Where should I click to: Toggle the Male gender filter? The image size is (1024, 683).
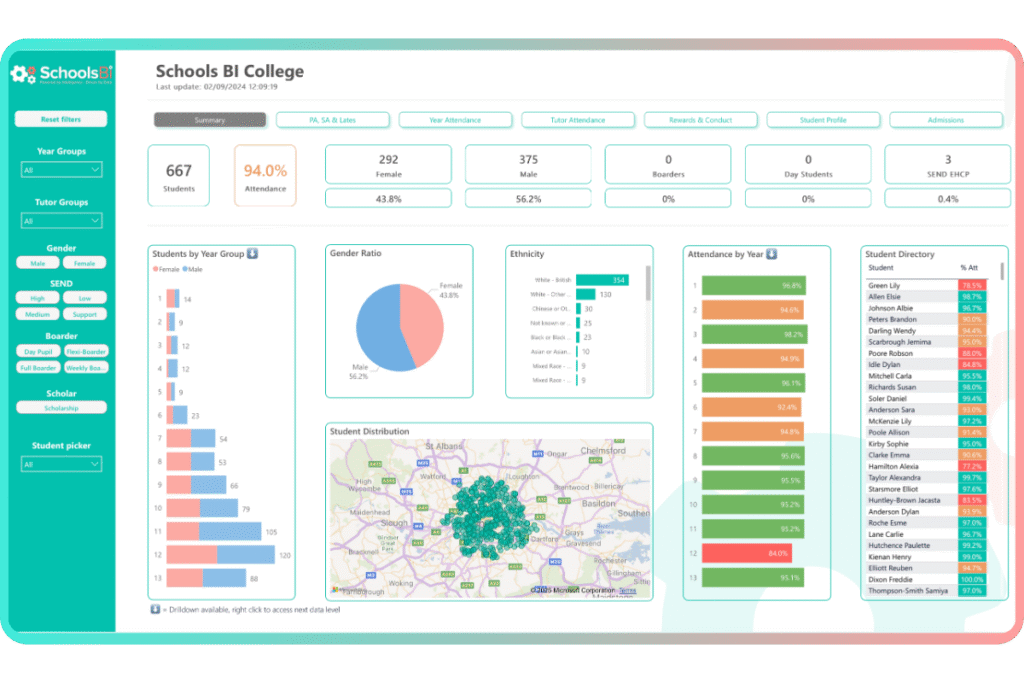coord(38,263)
